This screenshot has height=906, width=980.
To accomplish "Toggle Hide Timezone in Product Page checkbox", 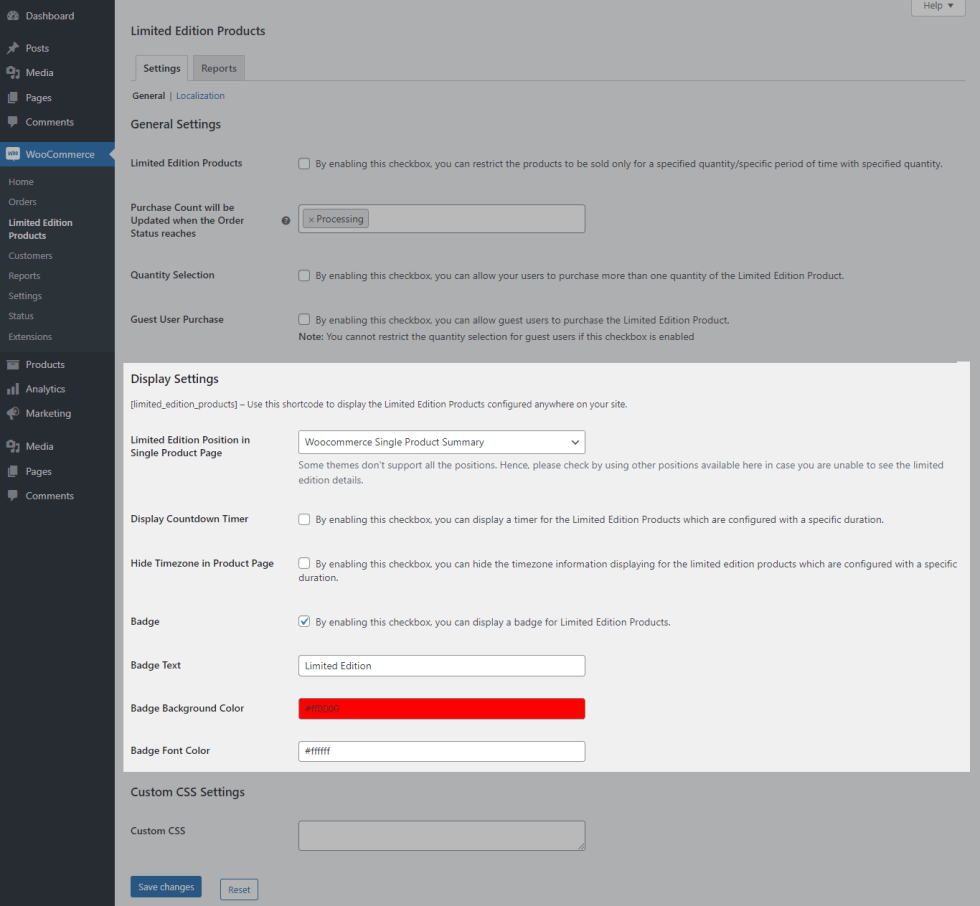I will 304,563.
